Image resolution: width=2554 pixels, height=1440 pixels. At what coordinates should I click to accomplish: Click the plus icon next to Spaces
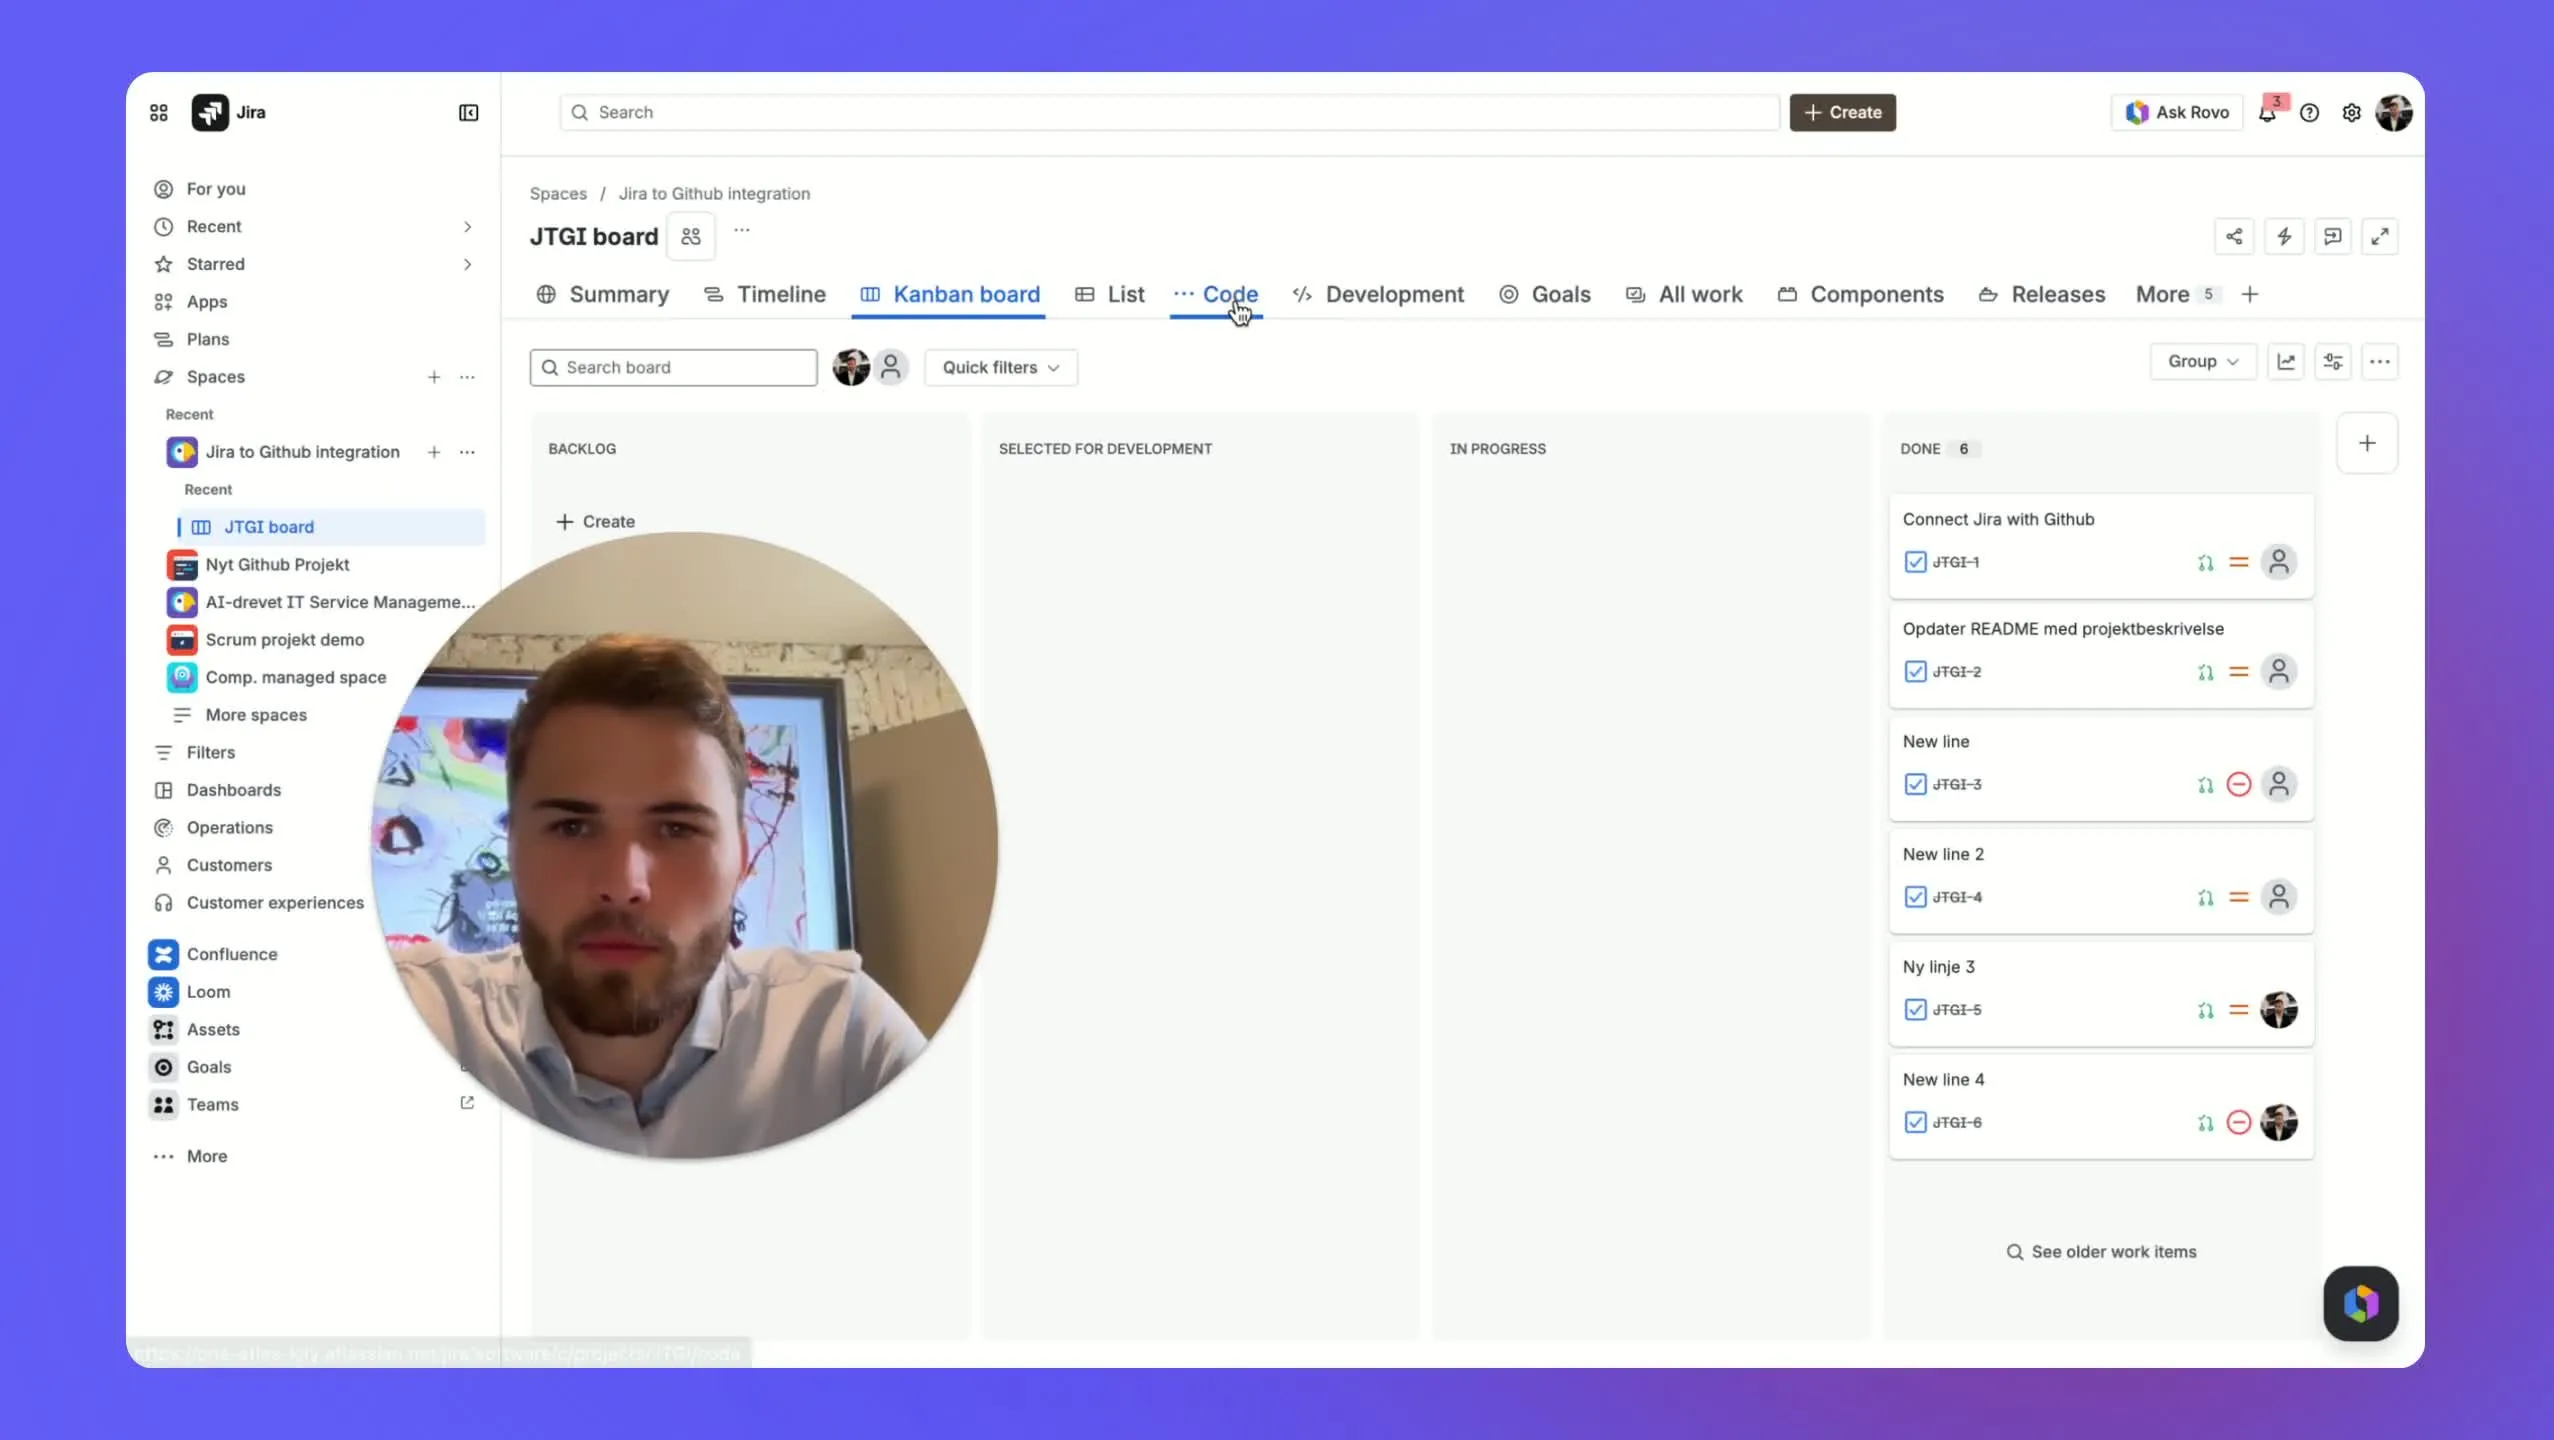(434, 377)
